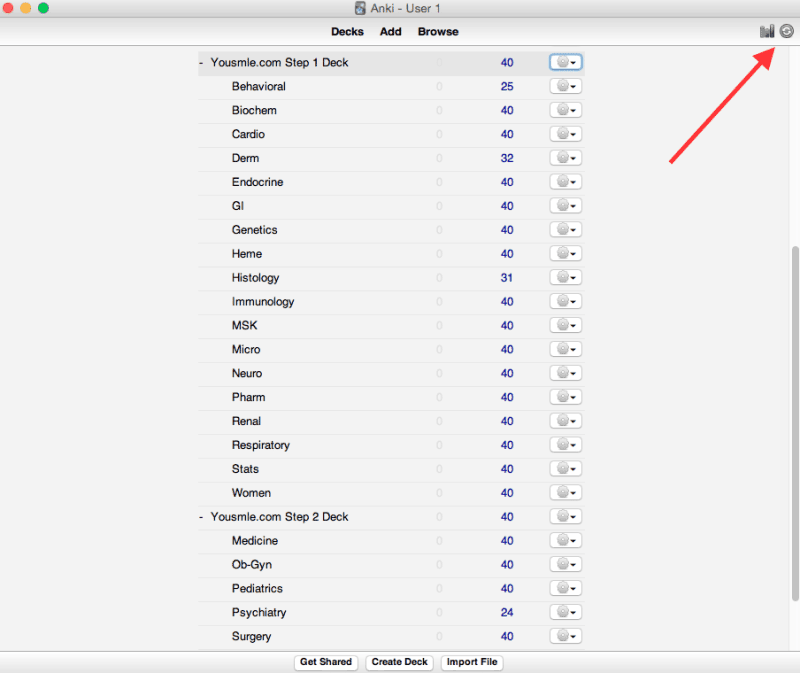Open the Browse card browser
Image resolution: width=800 pixels, height=673 pixels.
438,32
